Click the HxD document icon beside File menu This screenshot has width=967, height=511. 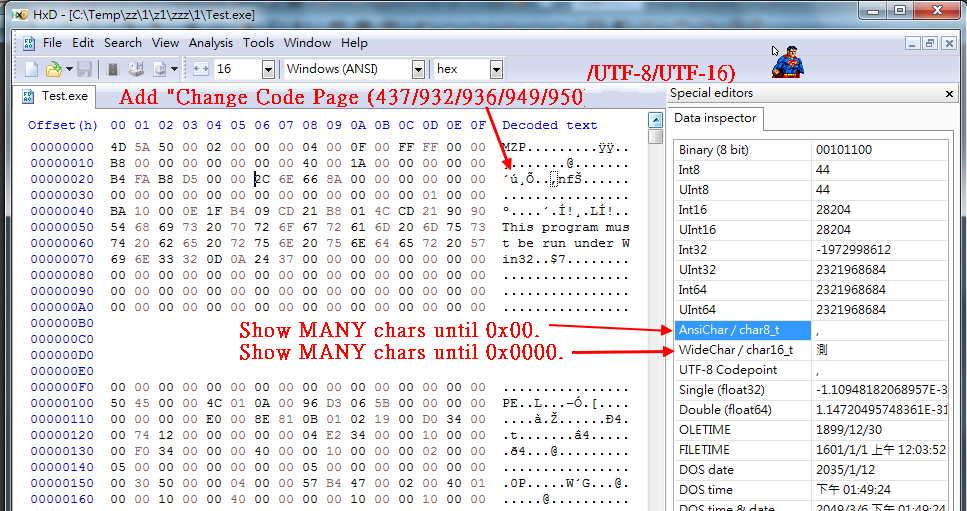pyautogui.click(x=28, y=43)
